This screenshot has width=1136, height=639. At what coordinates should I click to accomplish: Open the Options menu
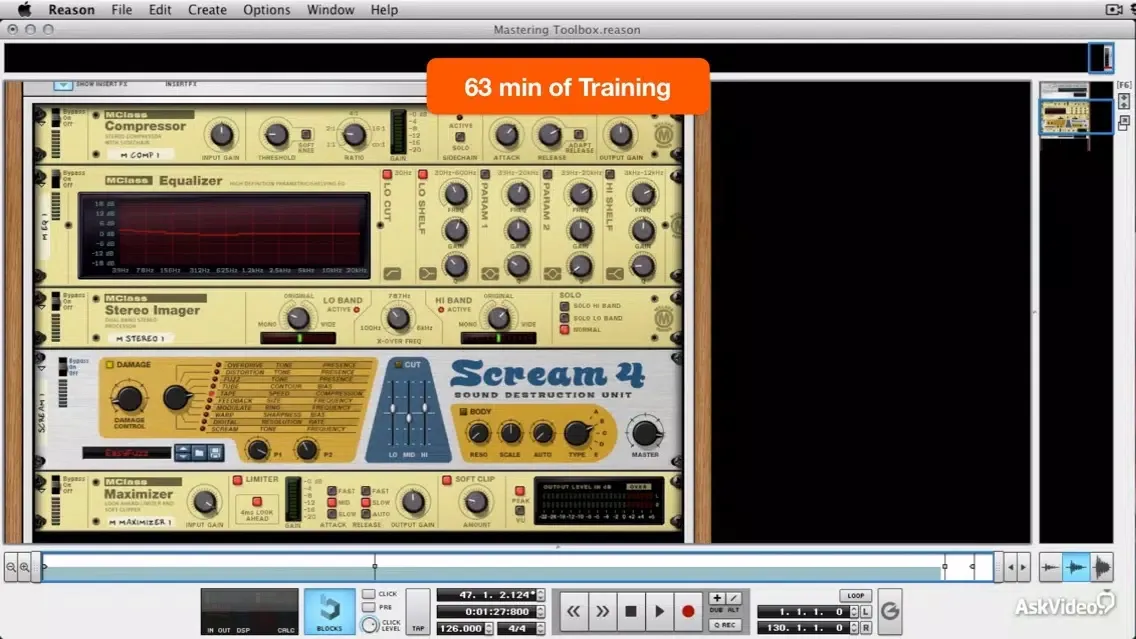[x=266, y=9]
